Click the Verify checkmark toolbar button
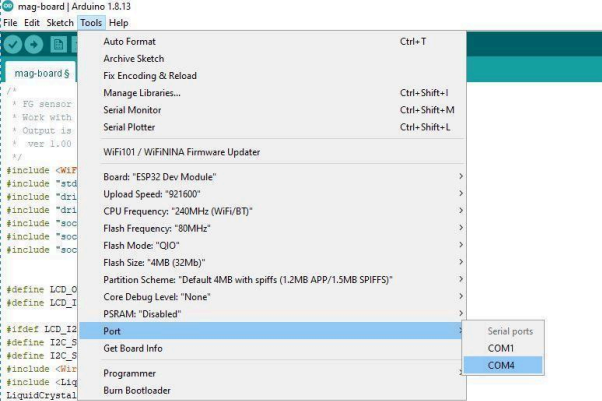 [x=13, y=45]
